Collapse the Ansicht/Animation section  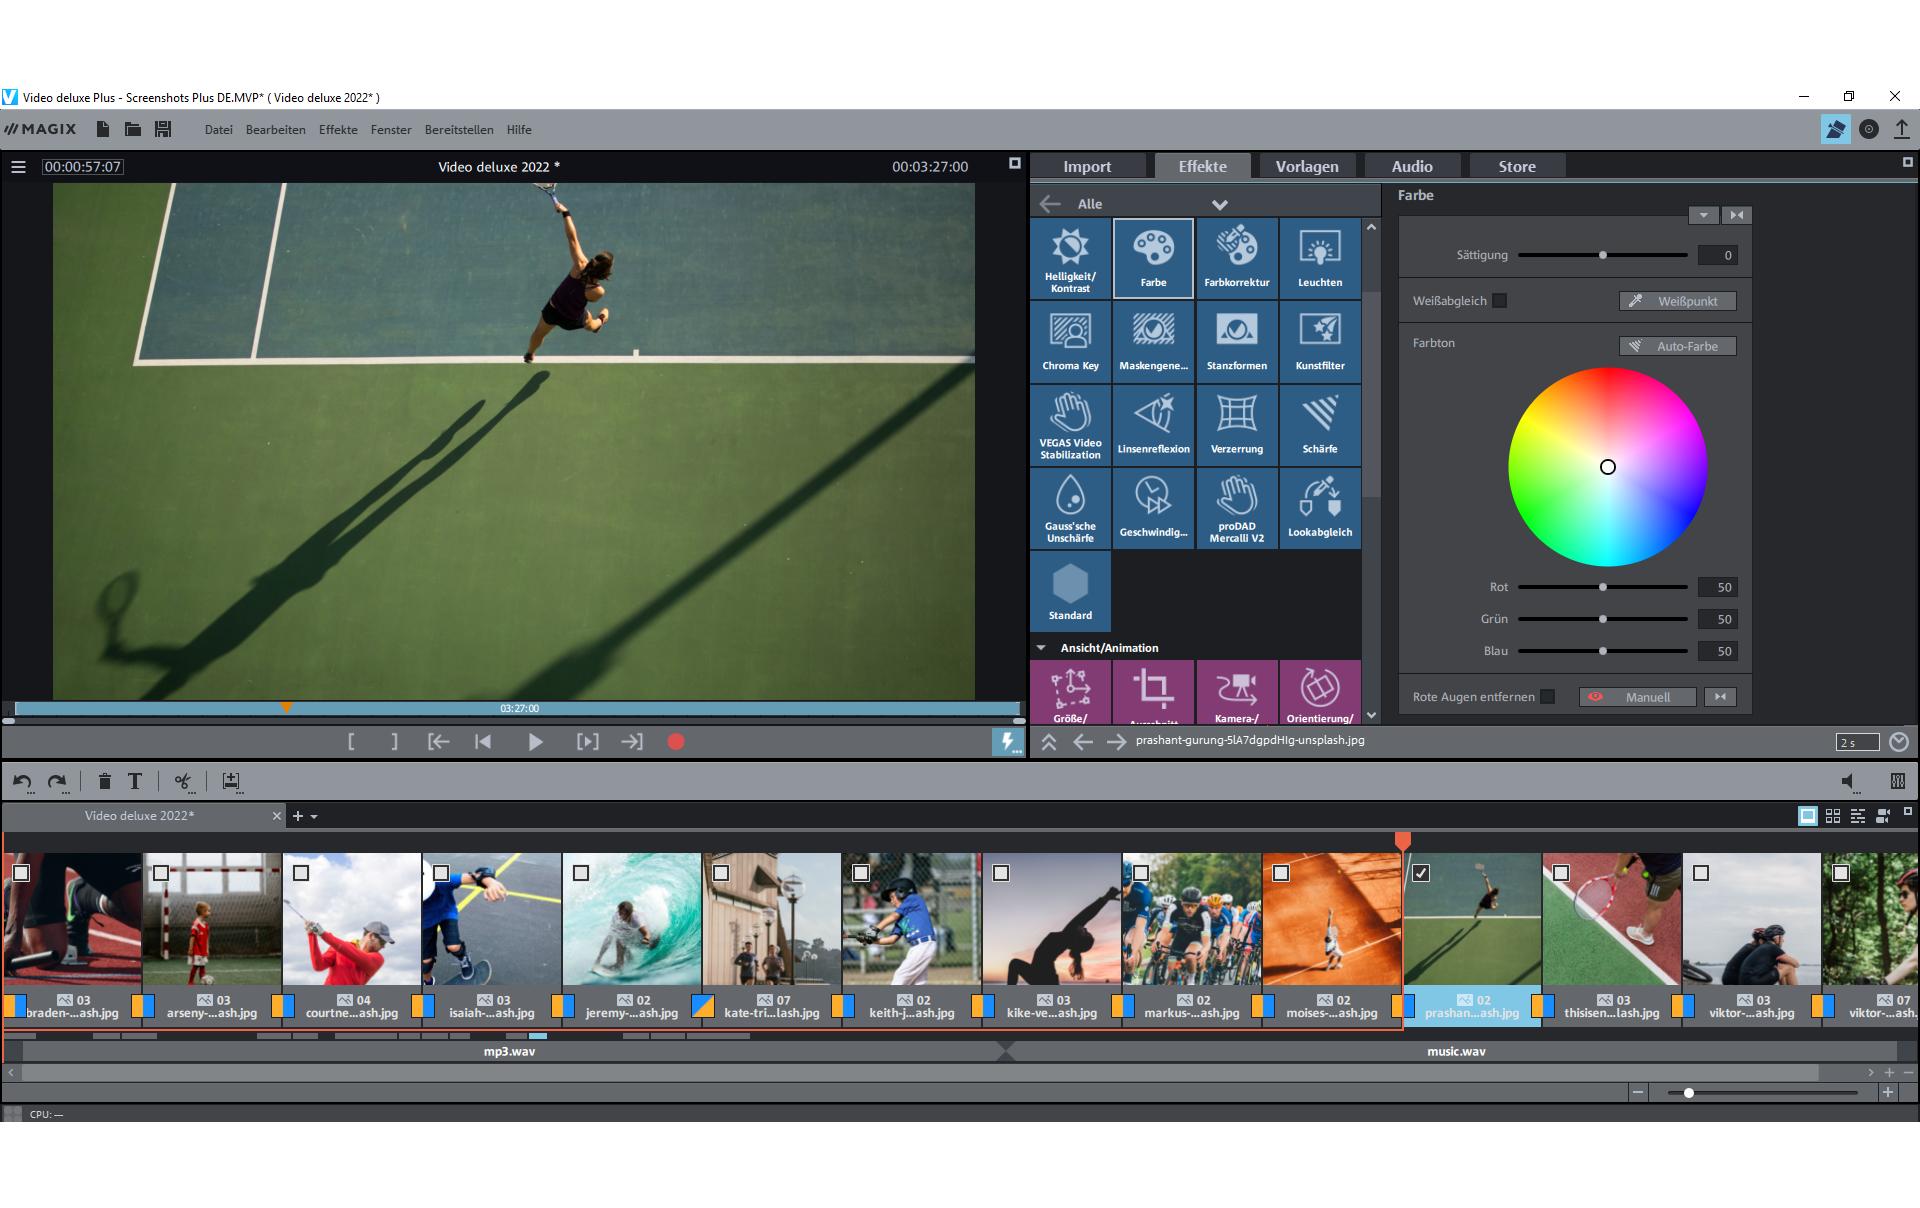click(x=1041, y=648)
